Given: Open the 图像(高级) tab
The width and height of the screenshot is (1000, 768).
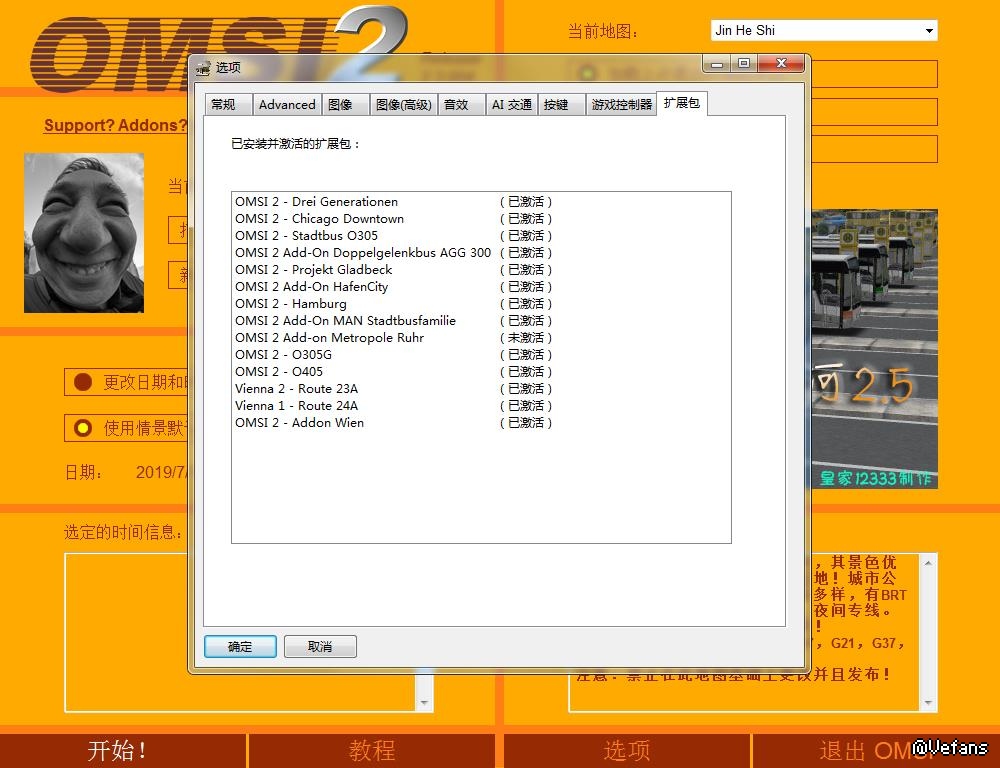Looking at the screenshot, I should coord(404,105).
